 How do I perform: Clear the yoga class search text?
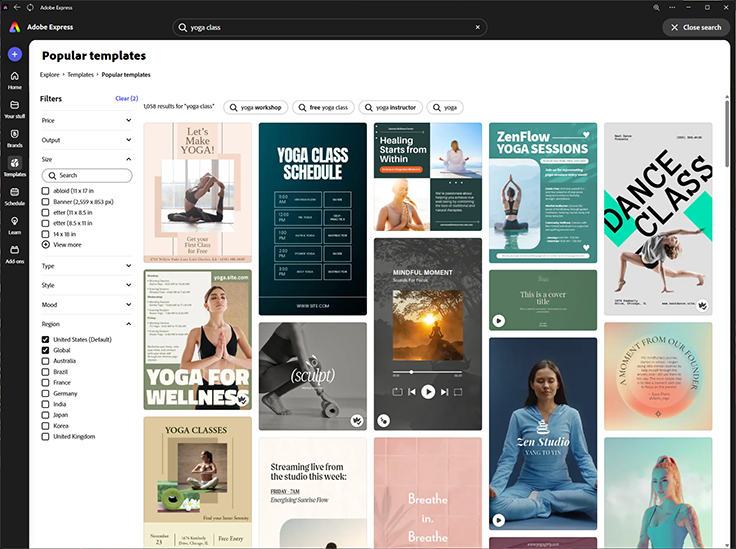tap(477, 28)
